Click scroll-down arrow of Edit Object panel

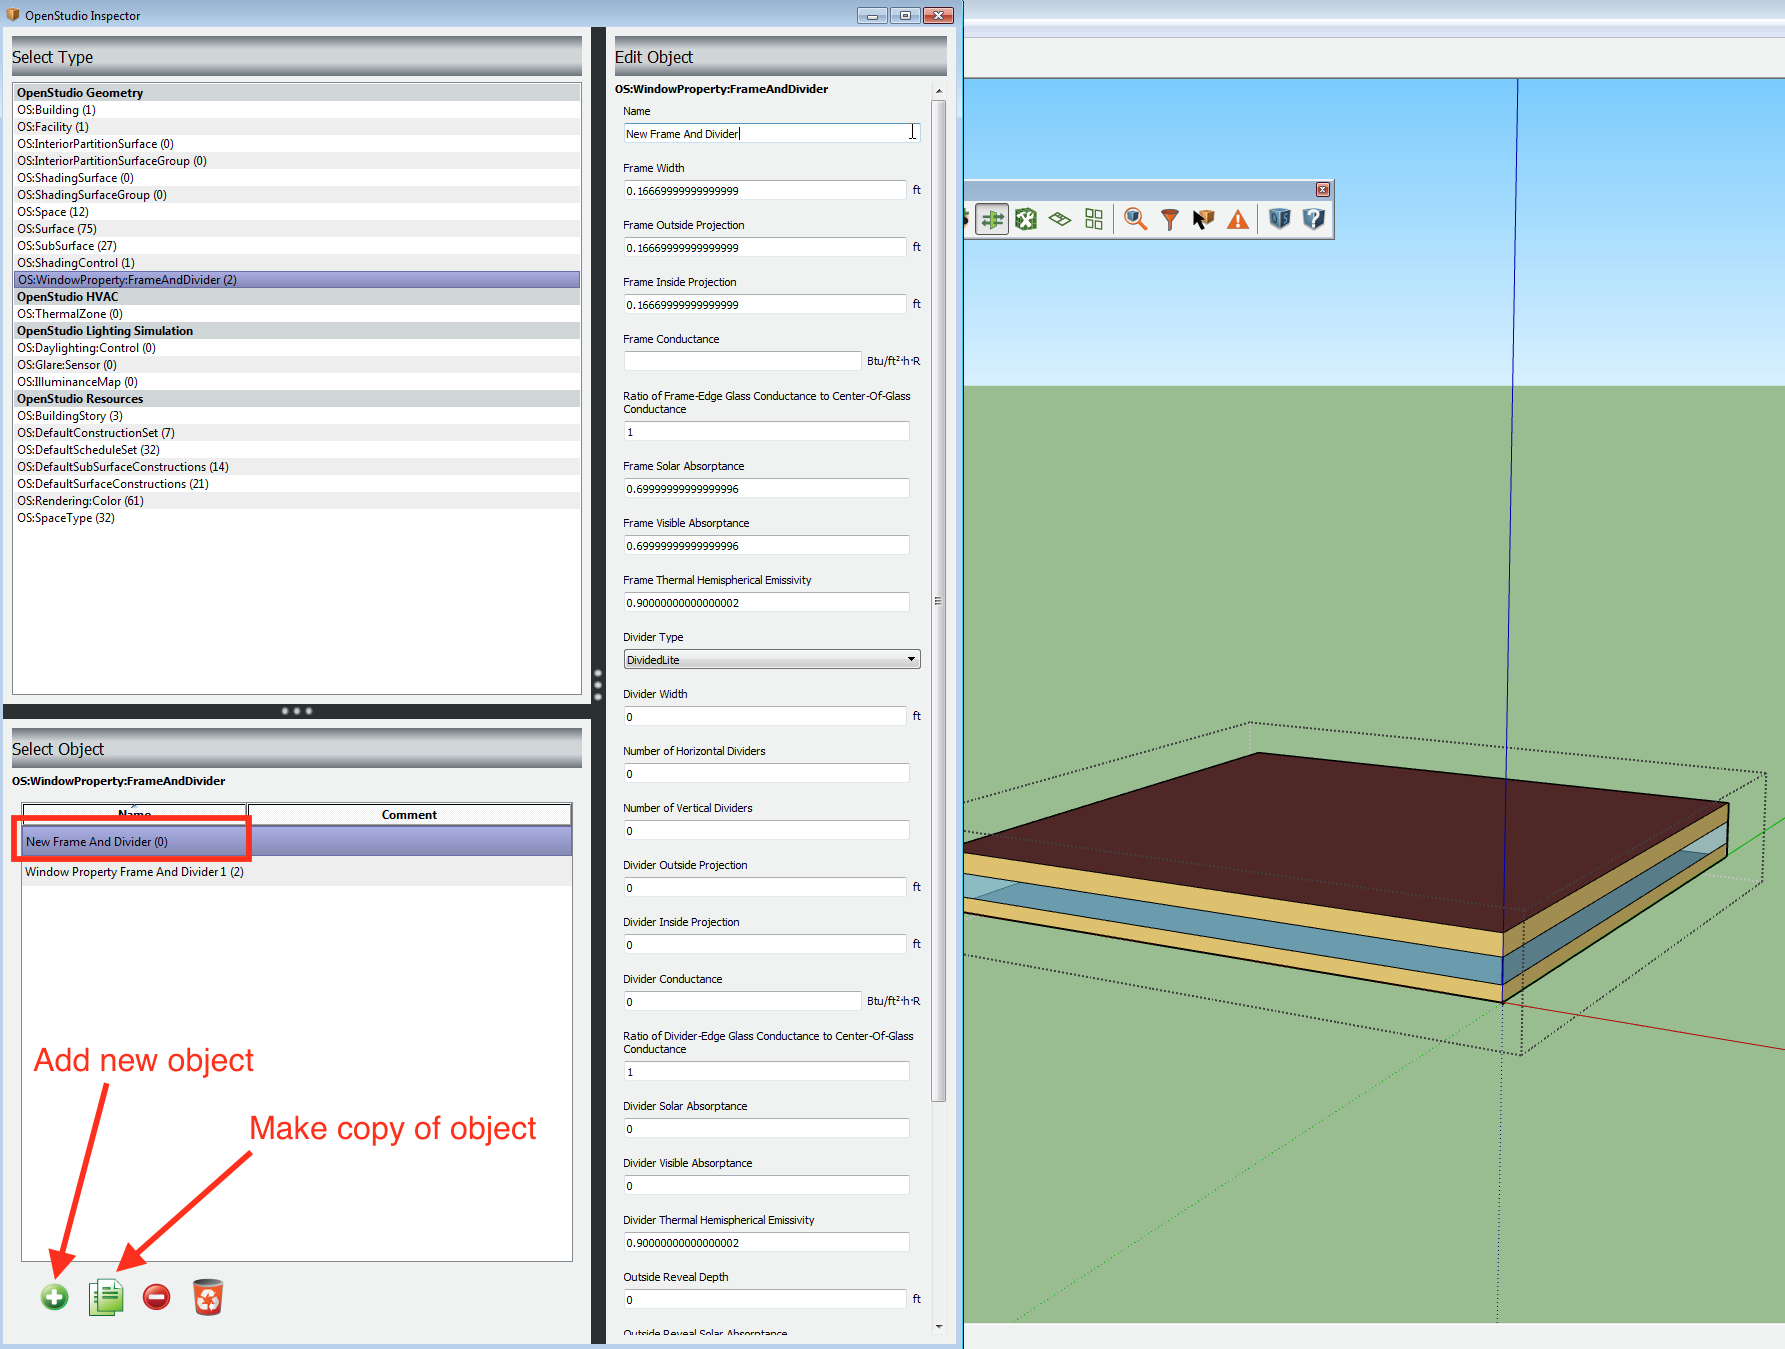coord(938,1326)
